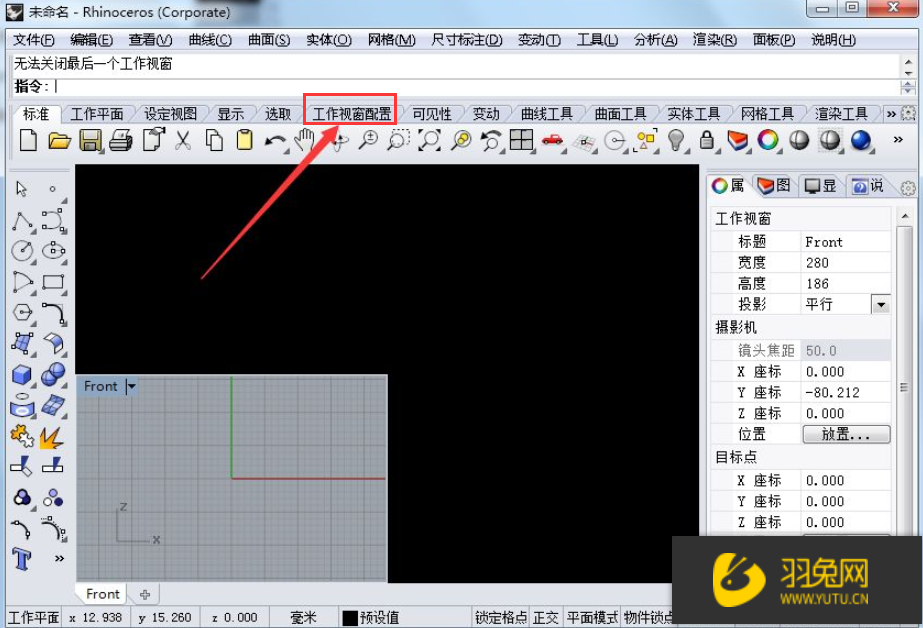Viewport: 923px width, 628px height.
Task: Open the 投影 projection dropdown showing 平行
Action: tap(881, 305)
